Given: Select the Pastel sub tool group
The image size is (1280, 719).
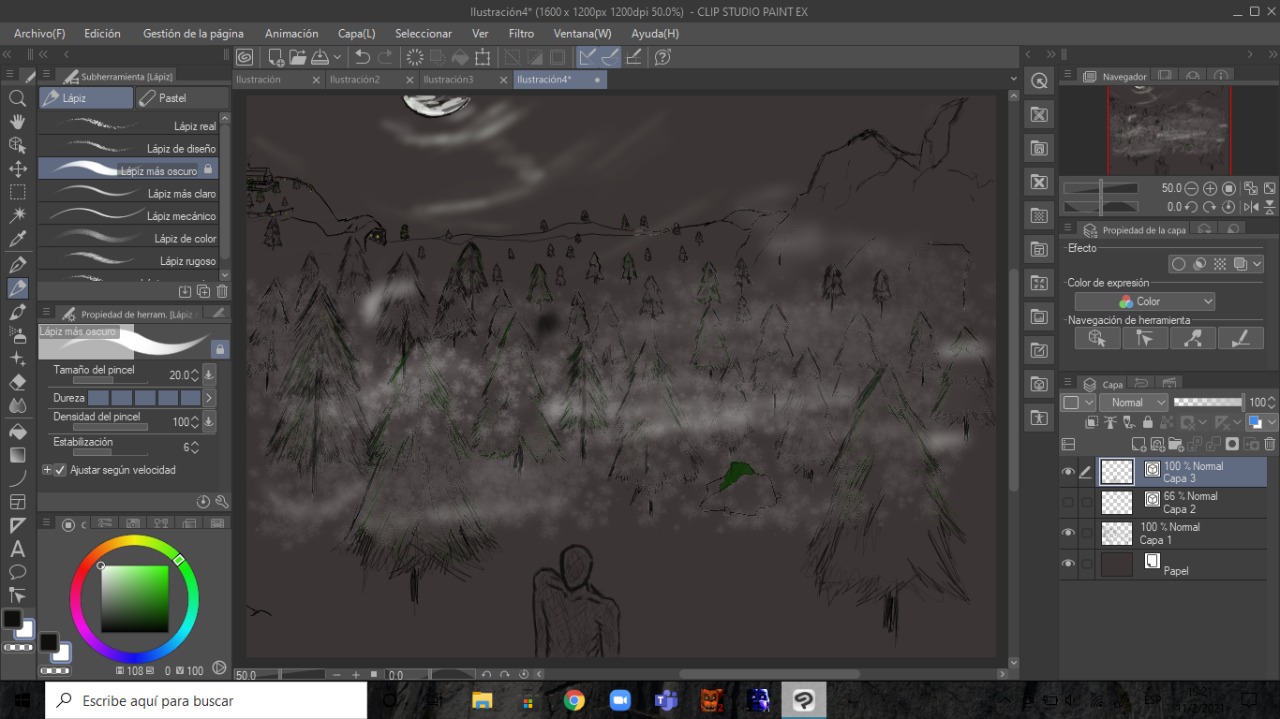Looking at the screenshot, I should [181, 98].
